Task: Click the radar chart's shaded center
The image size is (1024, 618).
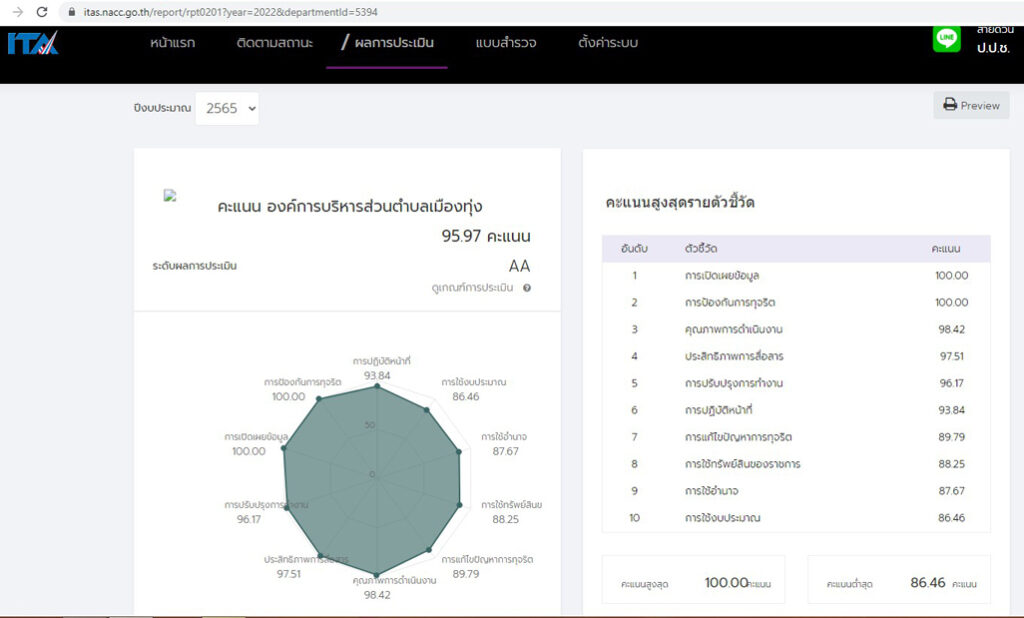Action: tap(375, 475)
